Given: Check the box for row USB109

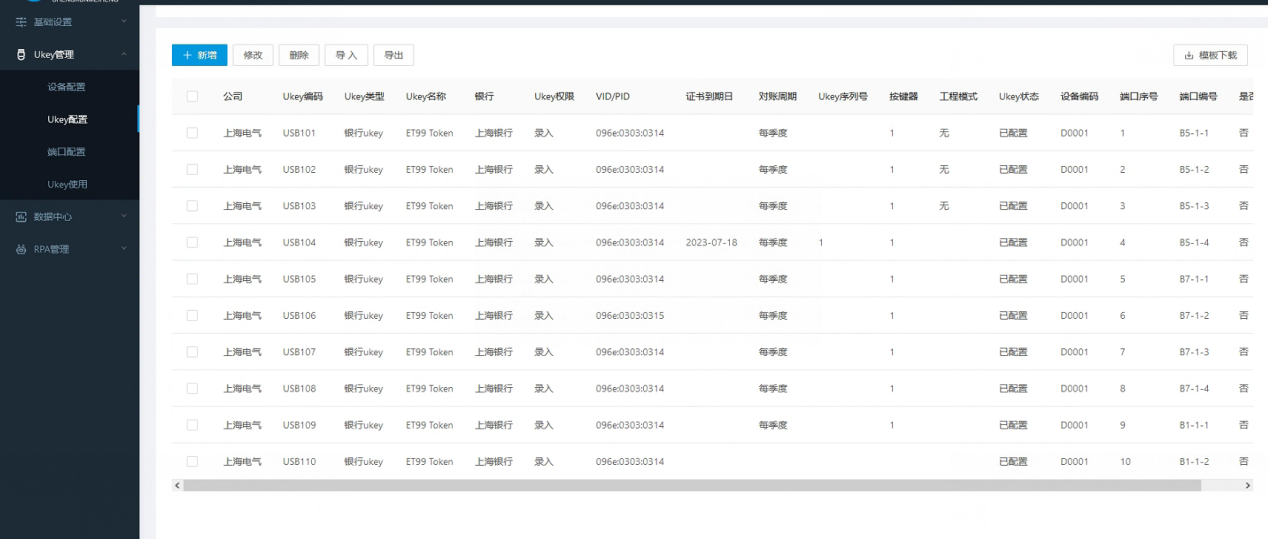Looking at the screenshot, I should coord(192,425).
